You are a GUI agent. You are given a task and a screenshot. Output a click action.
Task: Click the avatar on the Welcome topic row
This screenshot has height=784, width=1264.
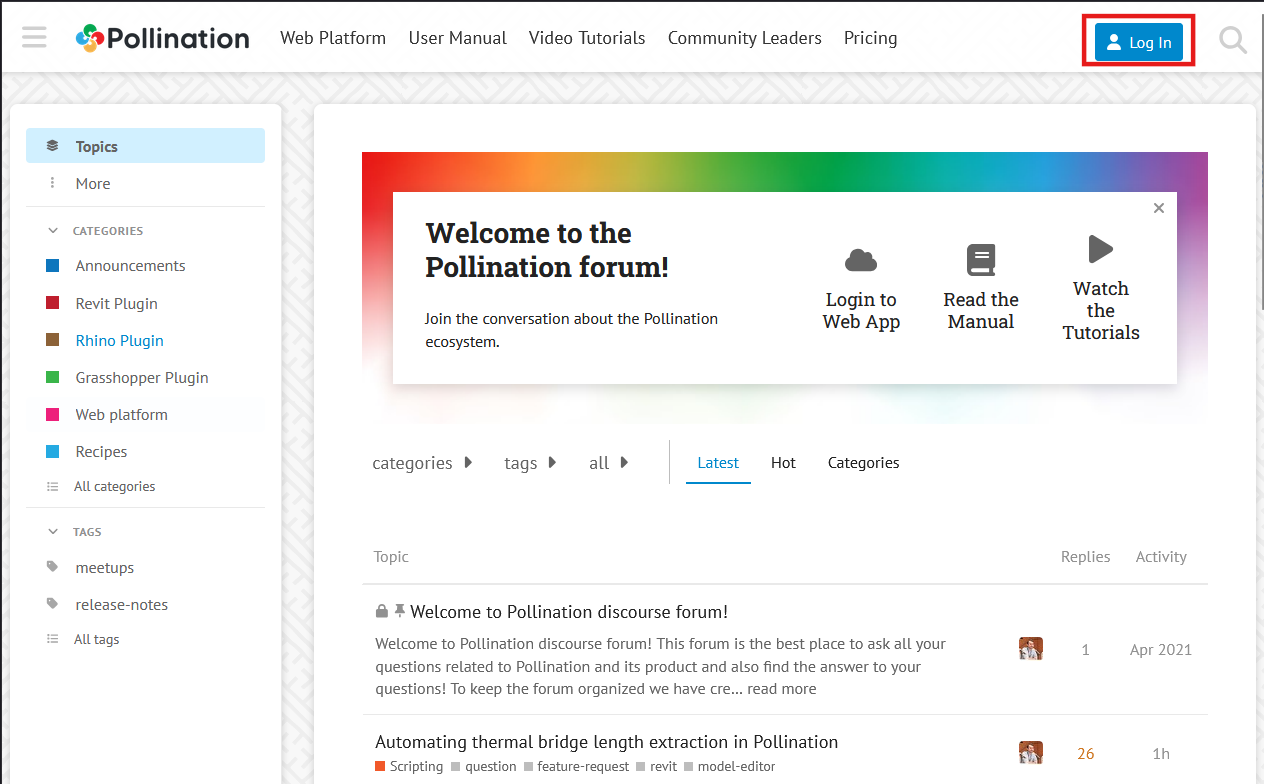(x=1030, y=649)
